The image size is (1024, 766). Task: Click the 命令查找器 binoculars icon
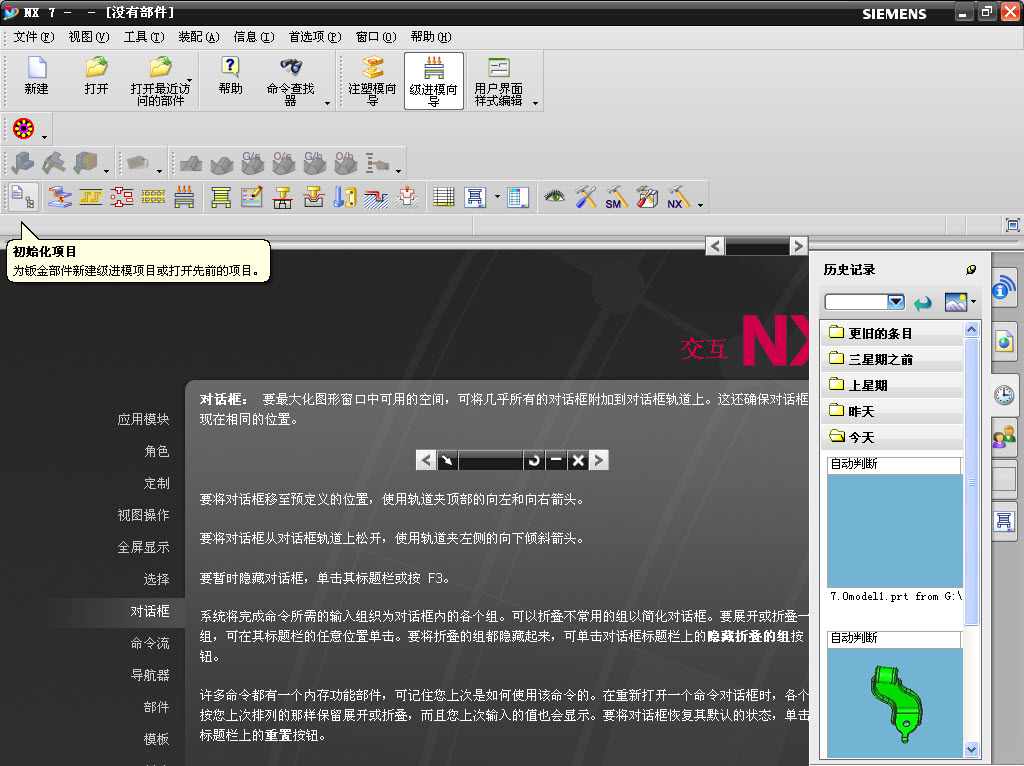(x=291, y=81)
